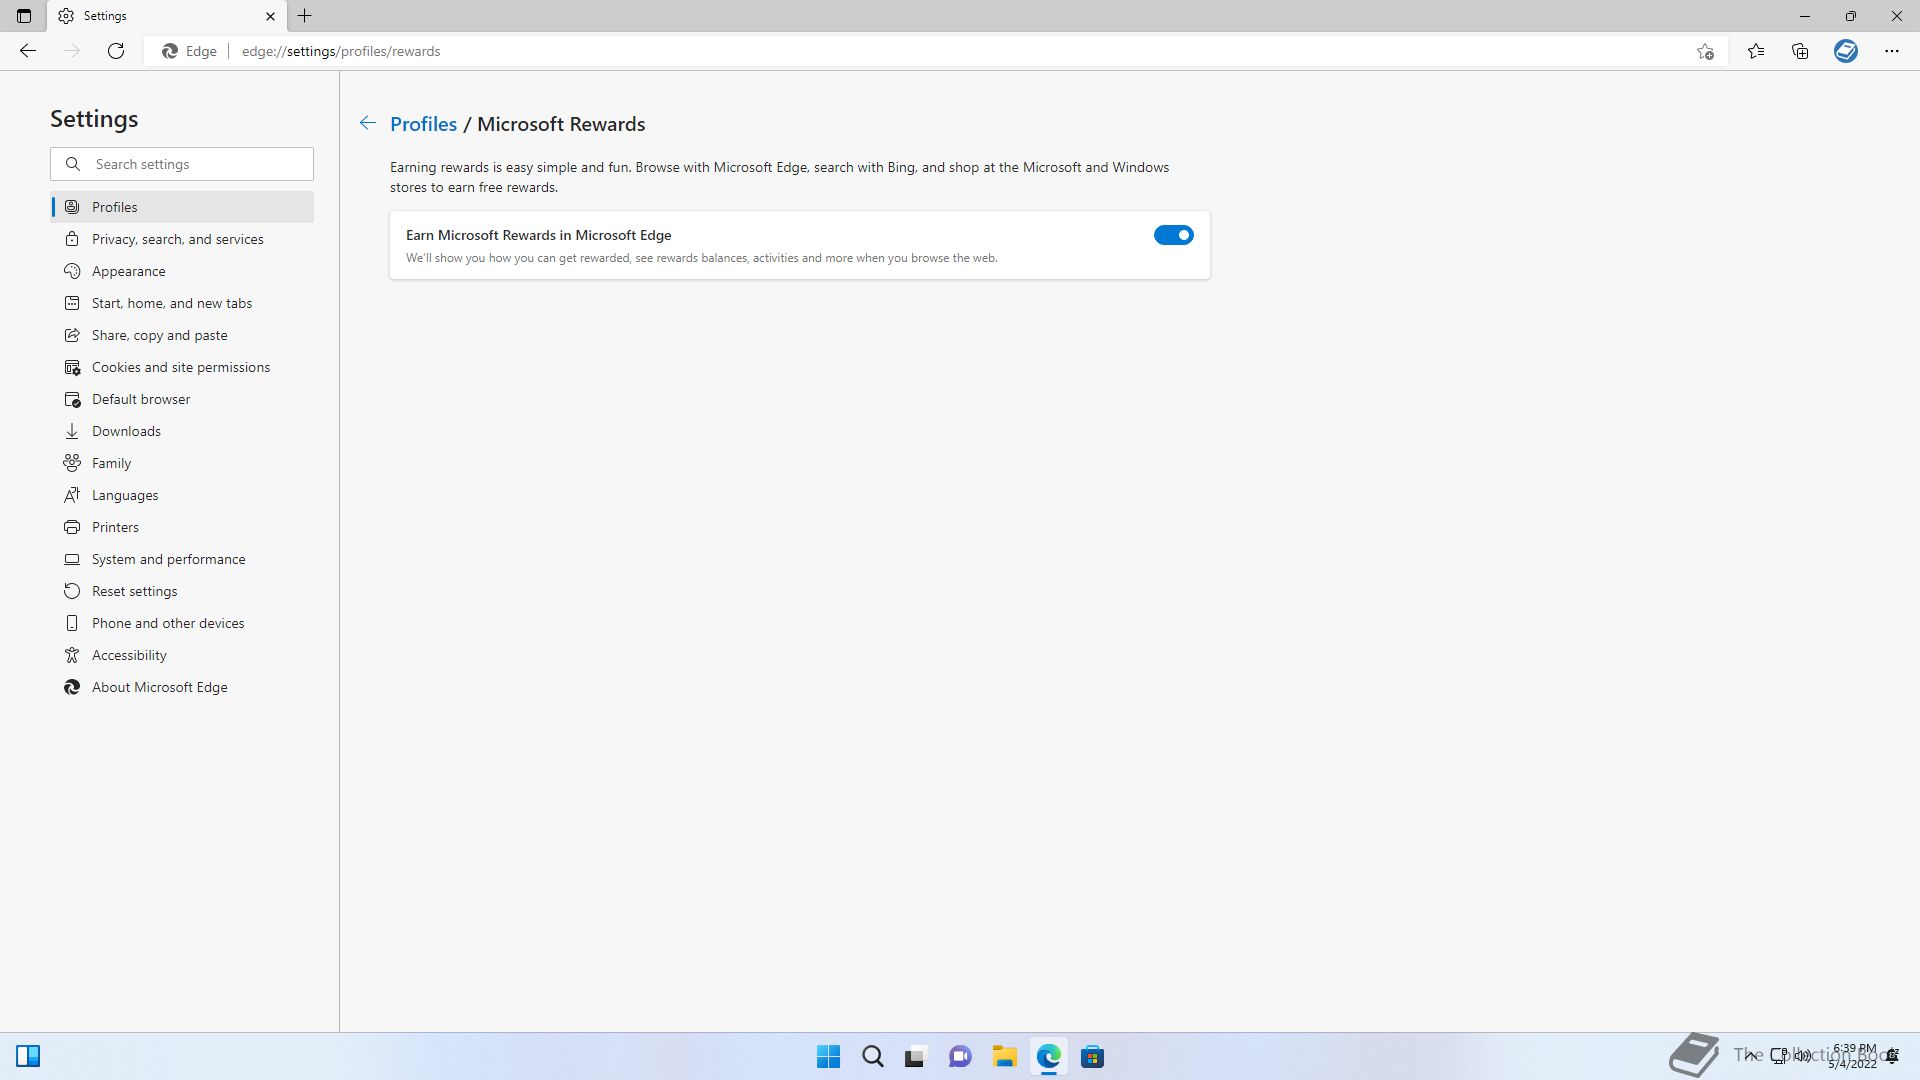Open Phone and other devices settings

[182, 623]
